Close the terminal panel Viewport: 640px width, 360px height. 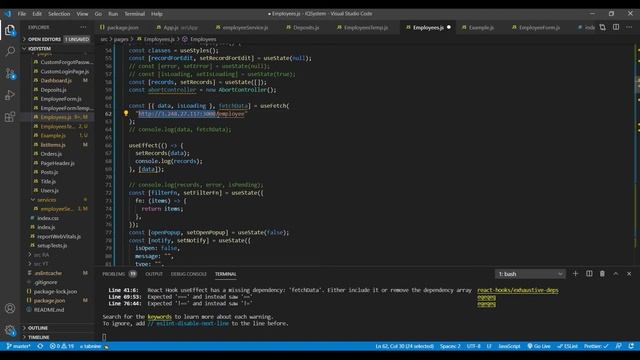point(629,273)
